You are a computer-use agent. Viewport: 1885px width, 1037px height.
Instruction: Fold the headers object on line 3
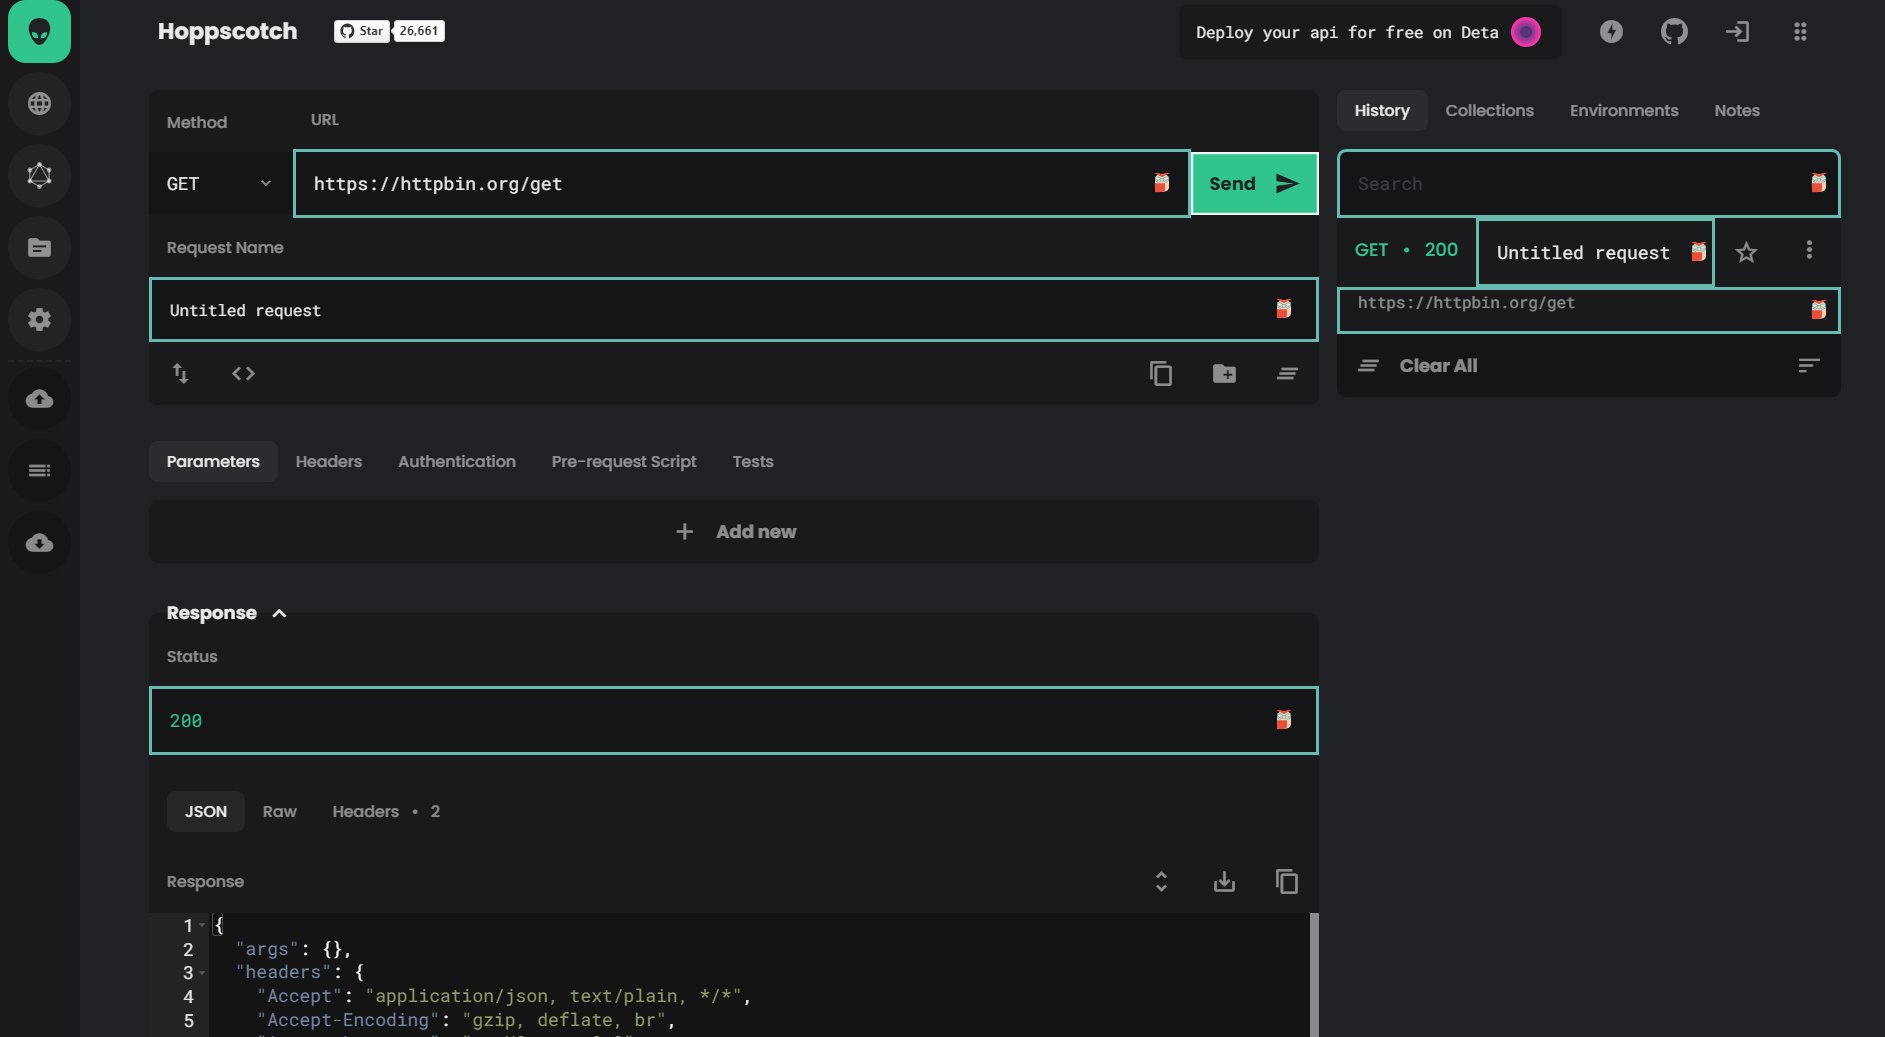tap(202, 972)
